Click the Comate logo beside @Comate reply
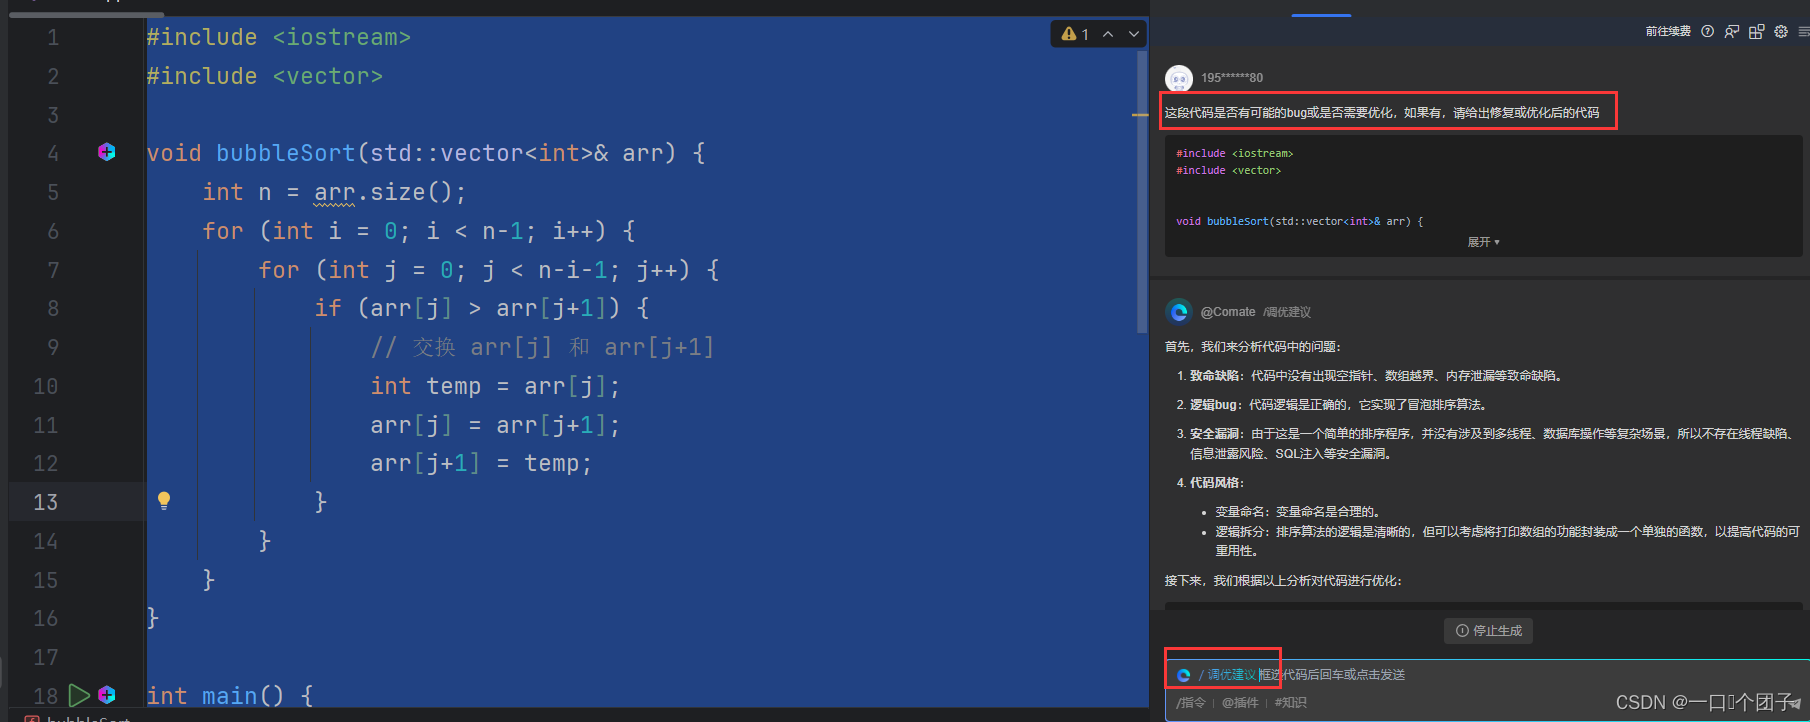The height and width of the screenshot is (722, 1810). pyautogui.click(x=1179, y=312)
